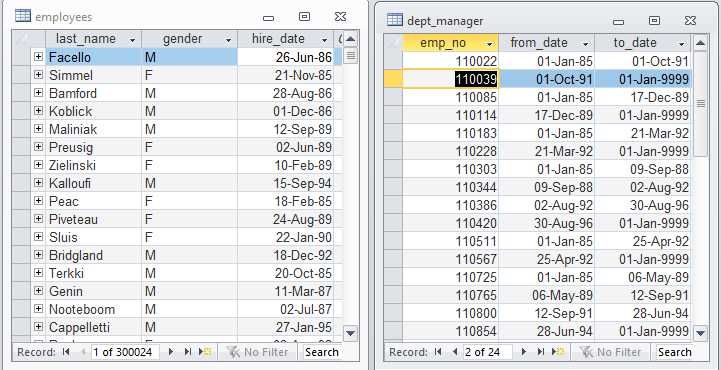Screen dimensions: 721x370
Task: Open the from_date column filter dropdown
Action: point(585,44)
